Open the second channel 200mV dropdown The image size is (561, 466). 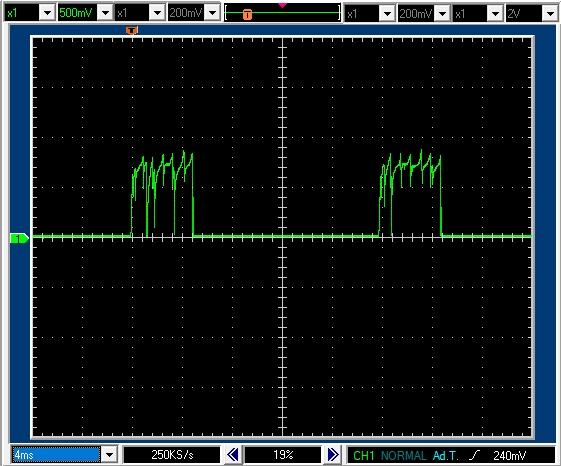tap(213, 13)
